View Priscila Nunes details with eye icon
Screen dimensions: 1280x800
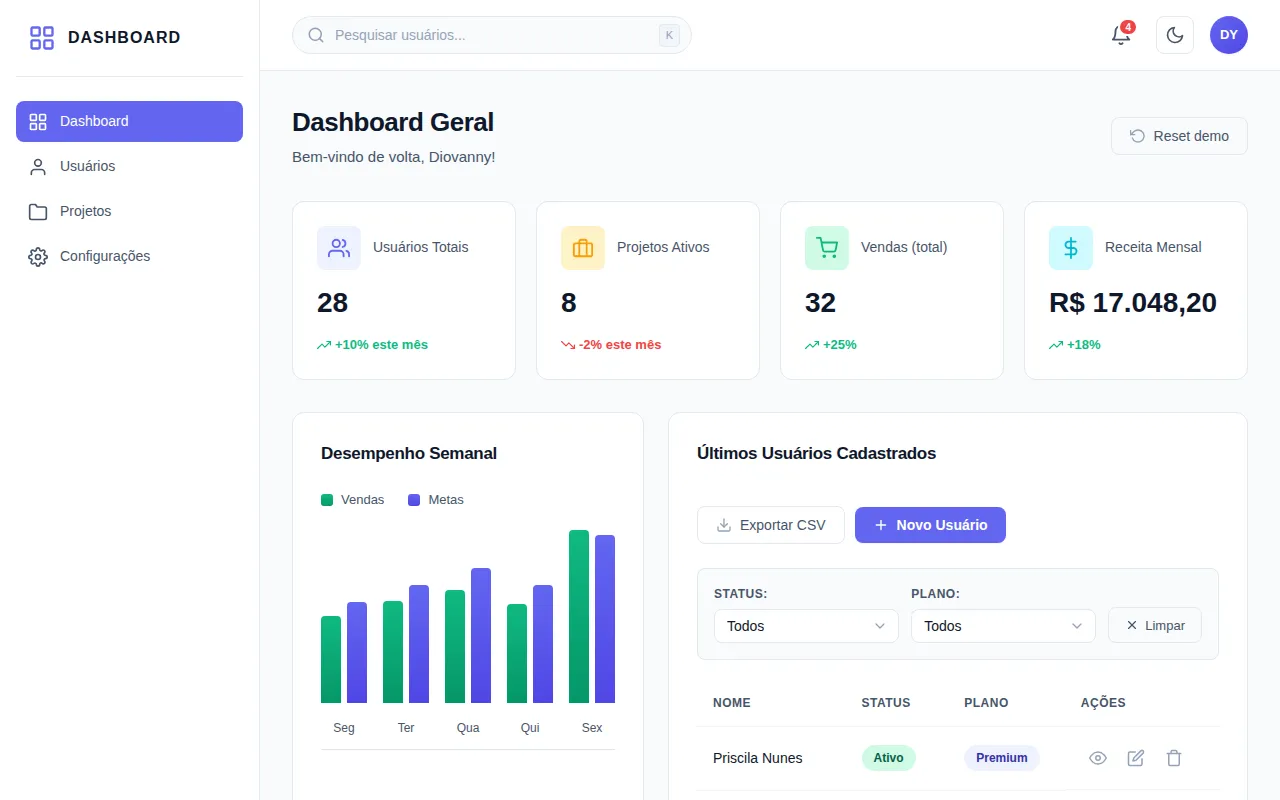click(1098, 758)
